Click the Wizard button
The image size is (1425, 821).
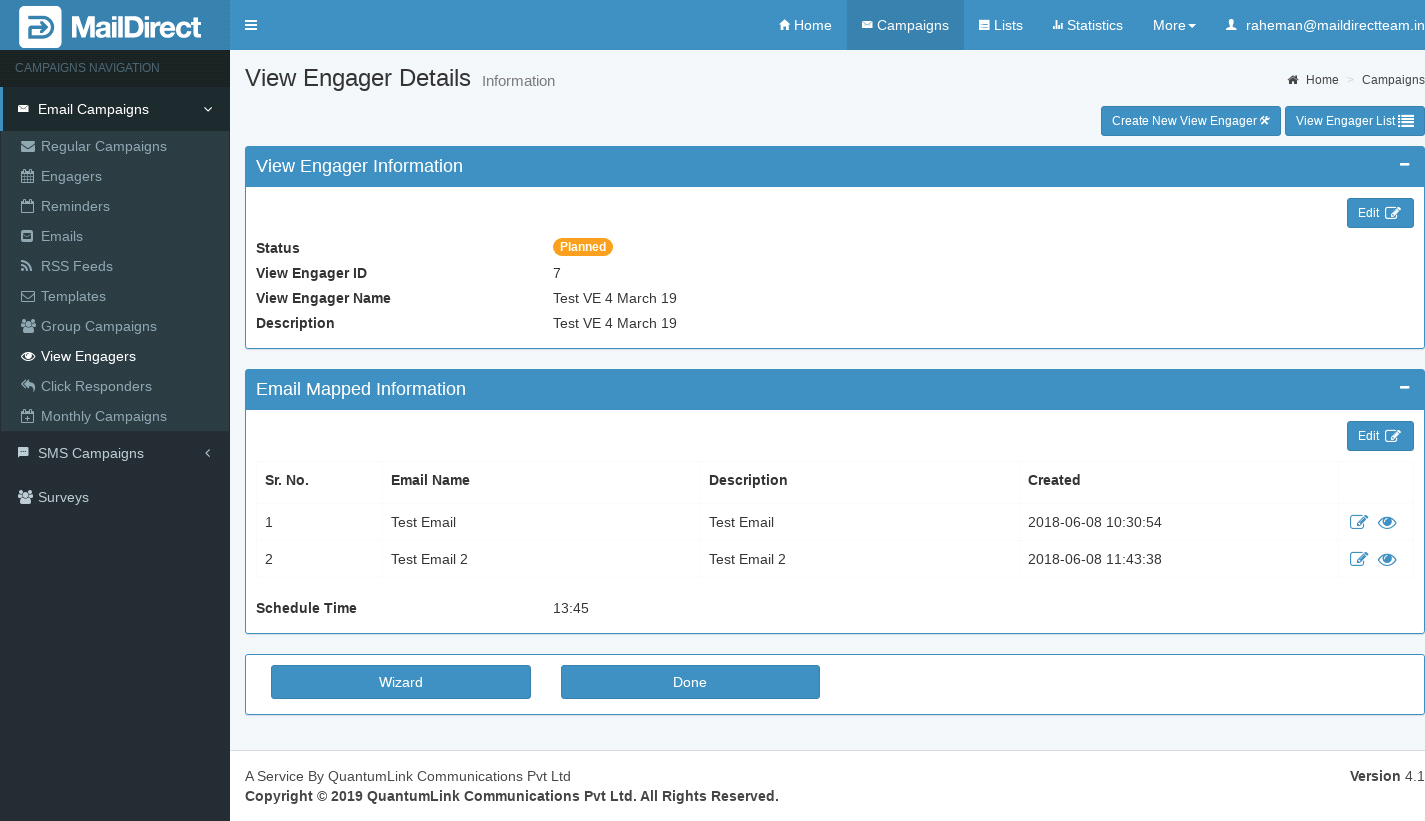400,682
